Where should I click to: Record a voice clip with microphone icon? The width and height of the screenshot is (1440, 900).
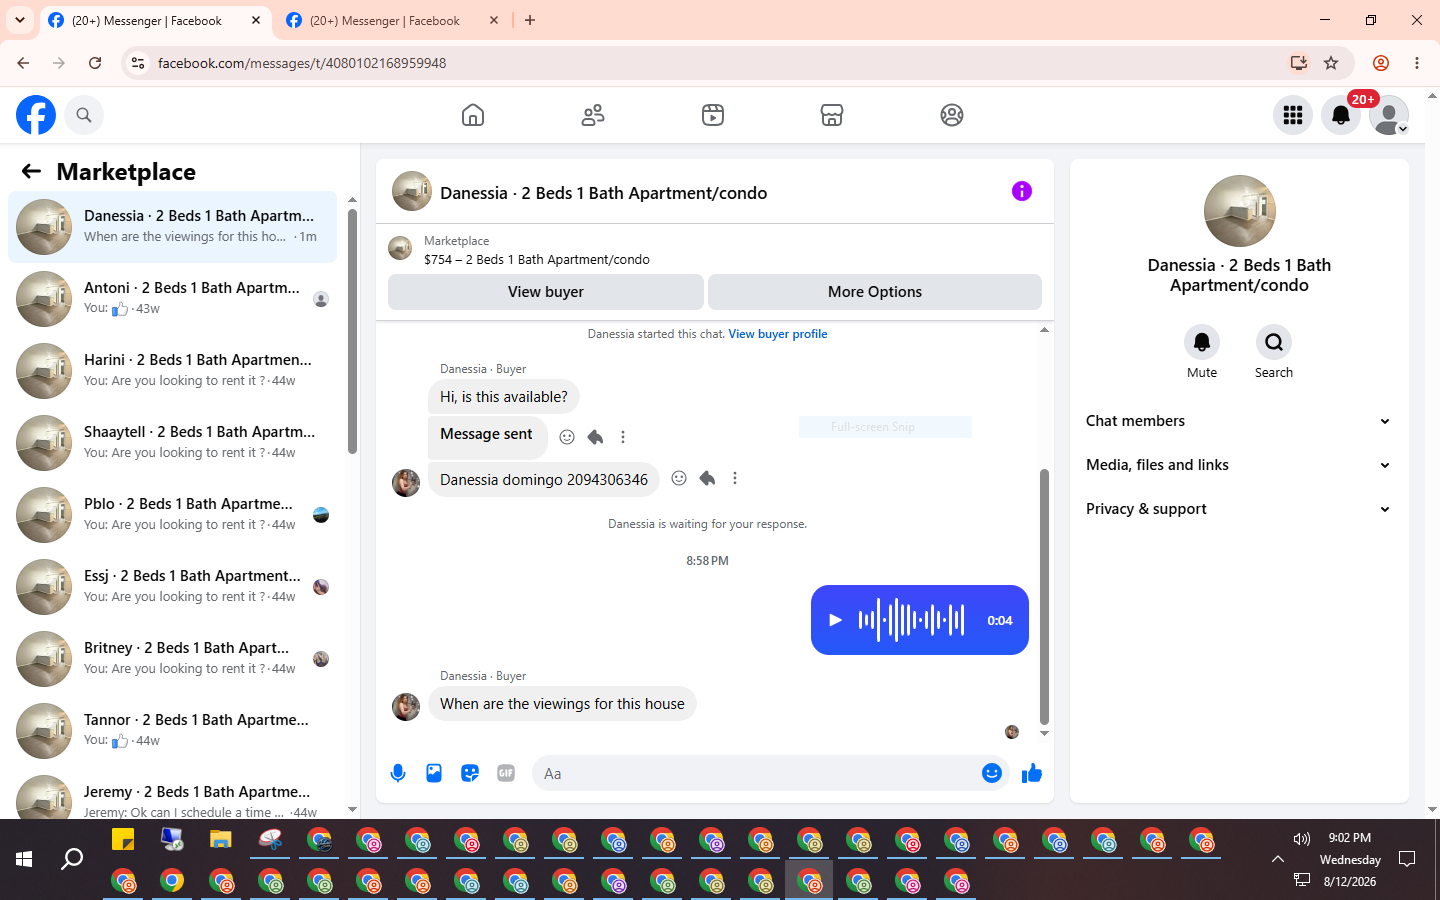[398, 773]
